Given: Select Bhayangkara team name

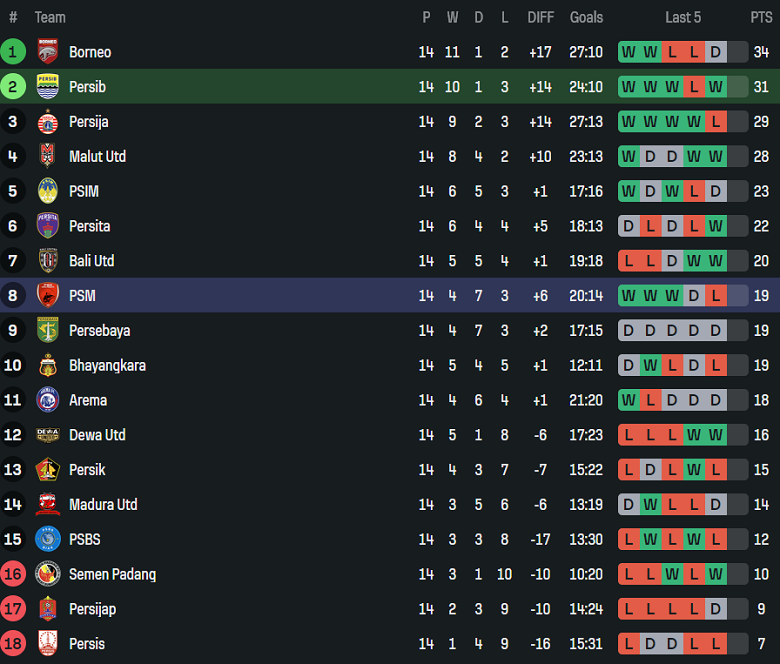Looking at the screenshot, I should (107, 366).
